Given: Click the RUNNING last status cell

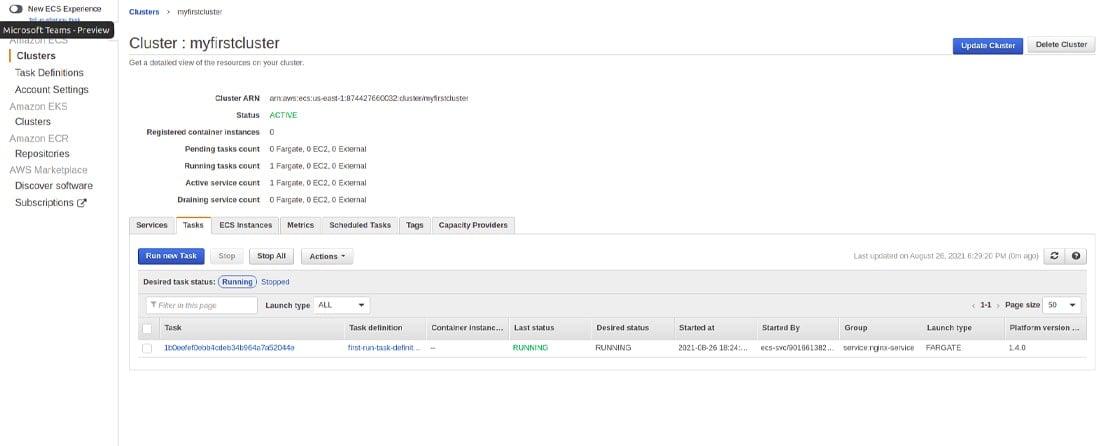Looking at the screenshot, I should click(x=530, y=348).
